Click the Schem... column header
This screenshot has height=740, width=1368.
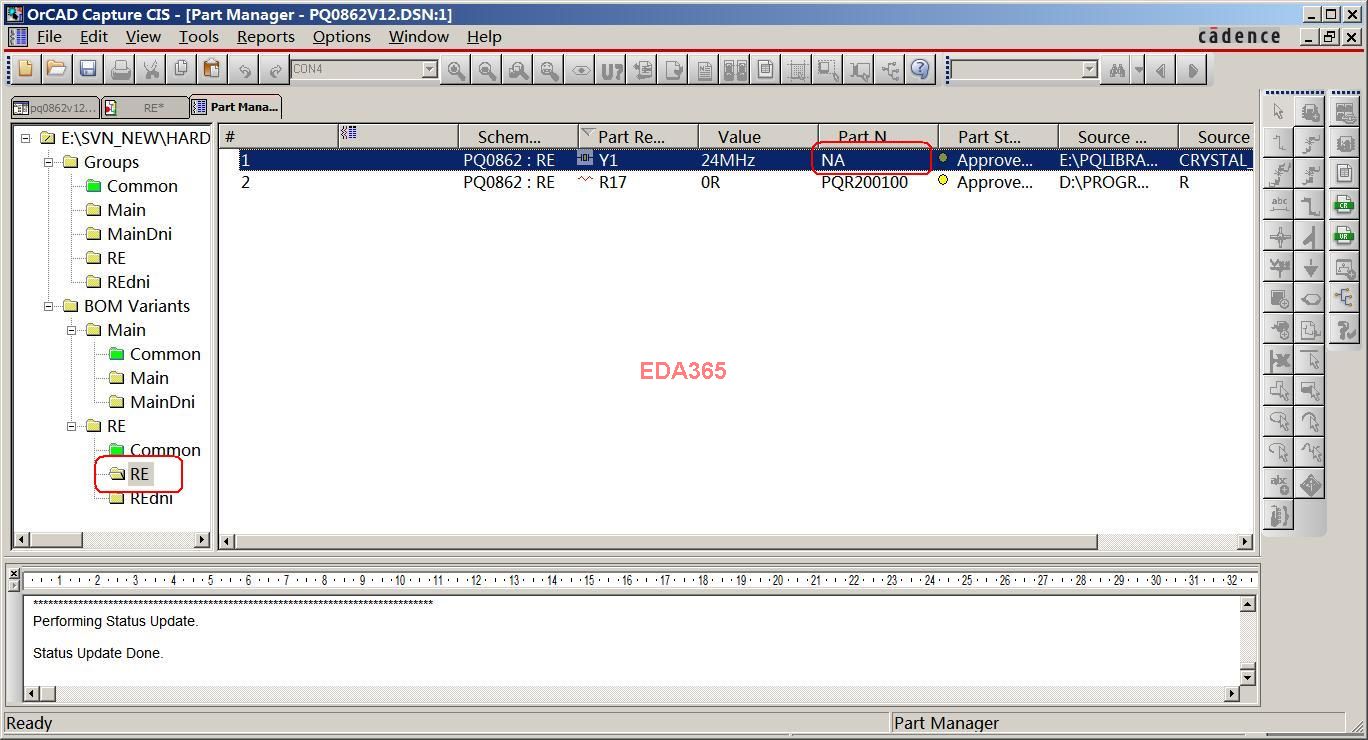(x=518, y=137)
